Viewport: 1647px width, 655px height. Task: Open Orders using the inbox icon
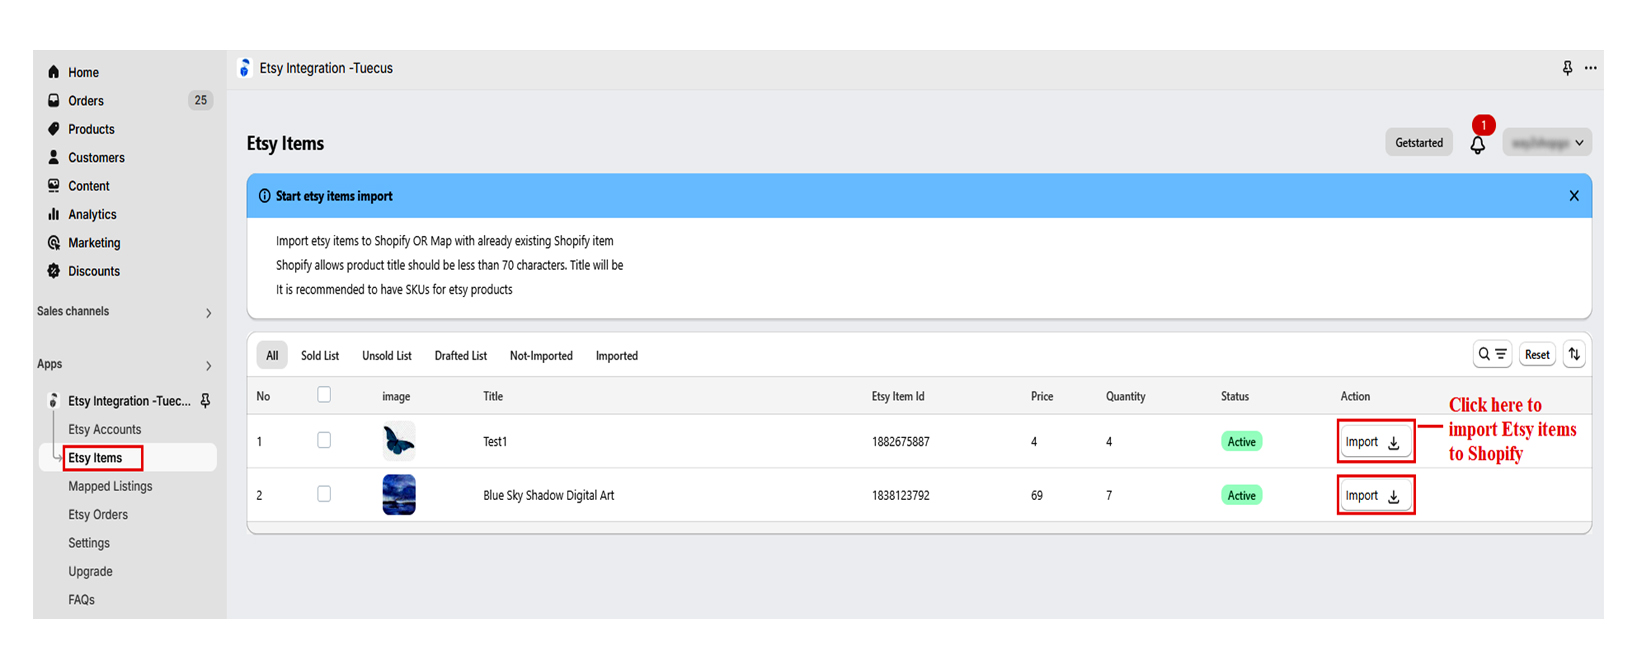point(54,100)
